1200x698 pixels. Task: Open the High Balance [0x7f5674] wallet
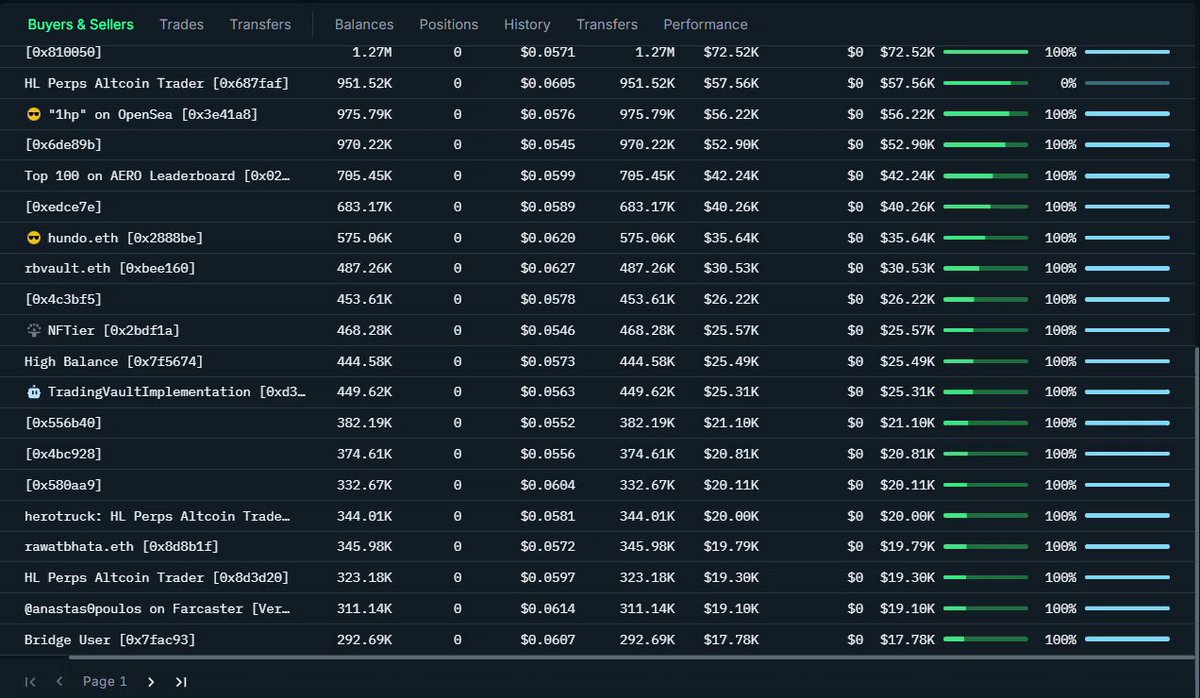pyautogui.click(x=114, y=361)
